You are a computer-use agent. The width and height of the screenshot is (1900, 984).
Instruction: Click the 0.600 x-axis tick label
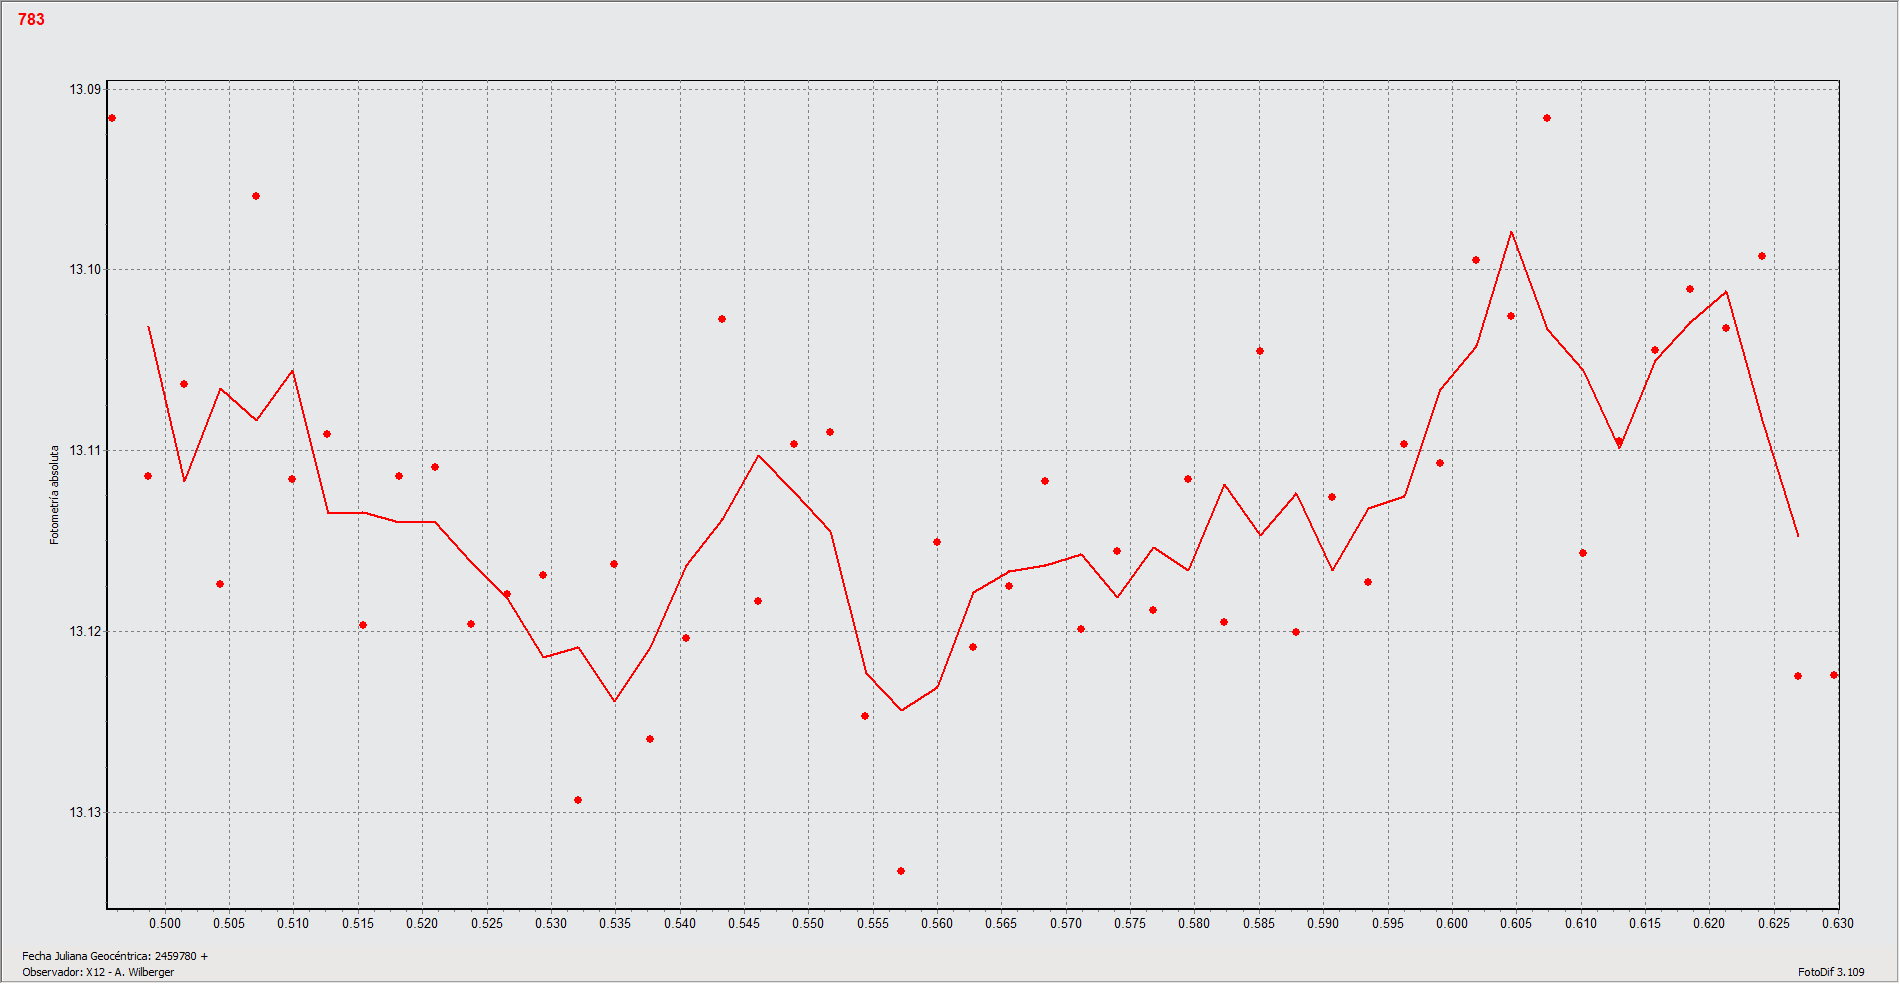point(1452,923)
